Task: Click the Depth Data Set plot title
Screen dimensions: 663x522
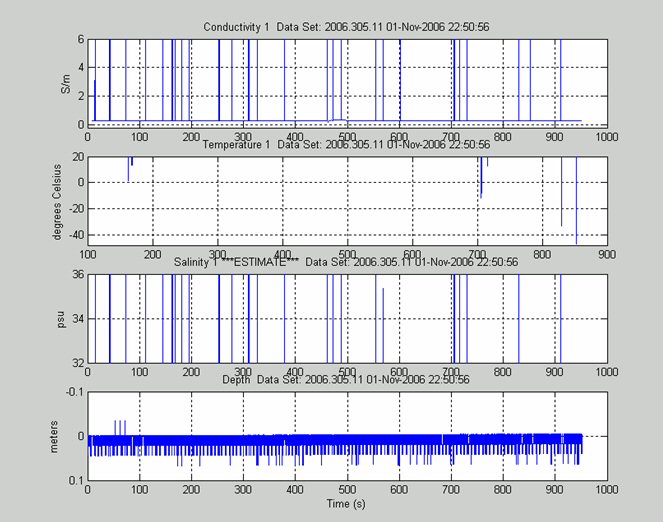Action: click(x=346, y=380)
